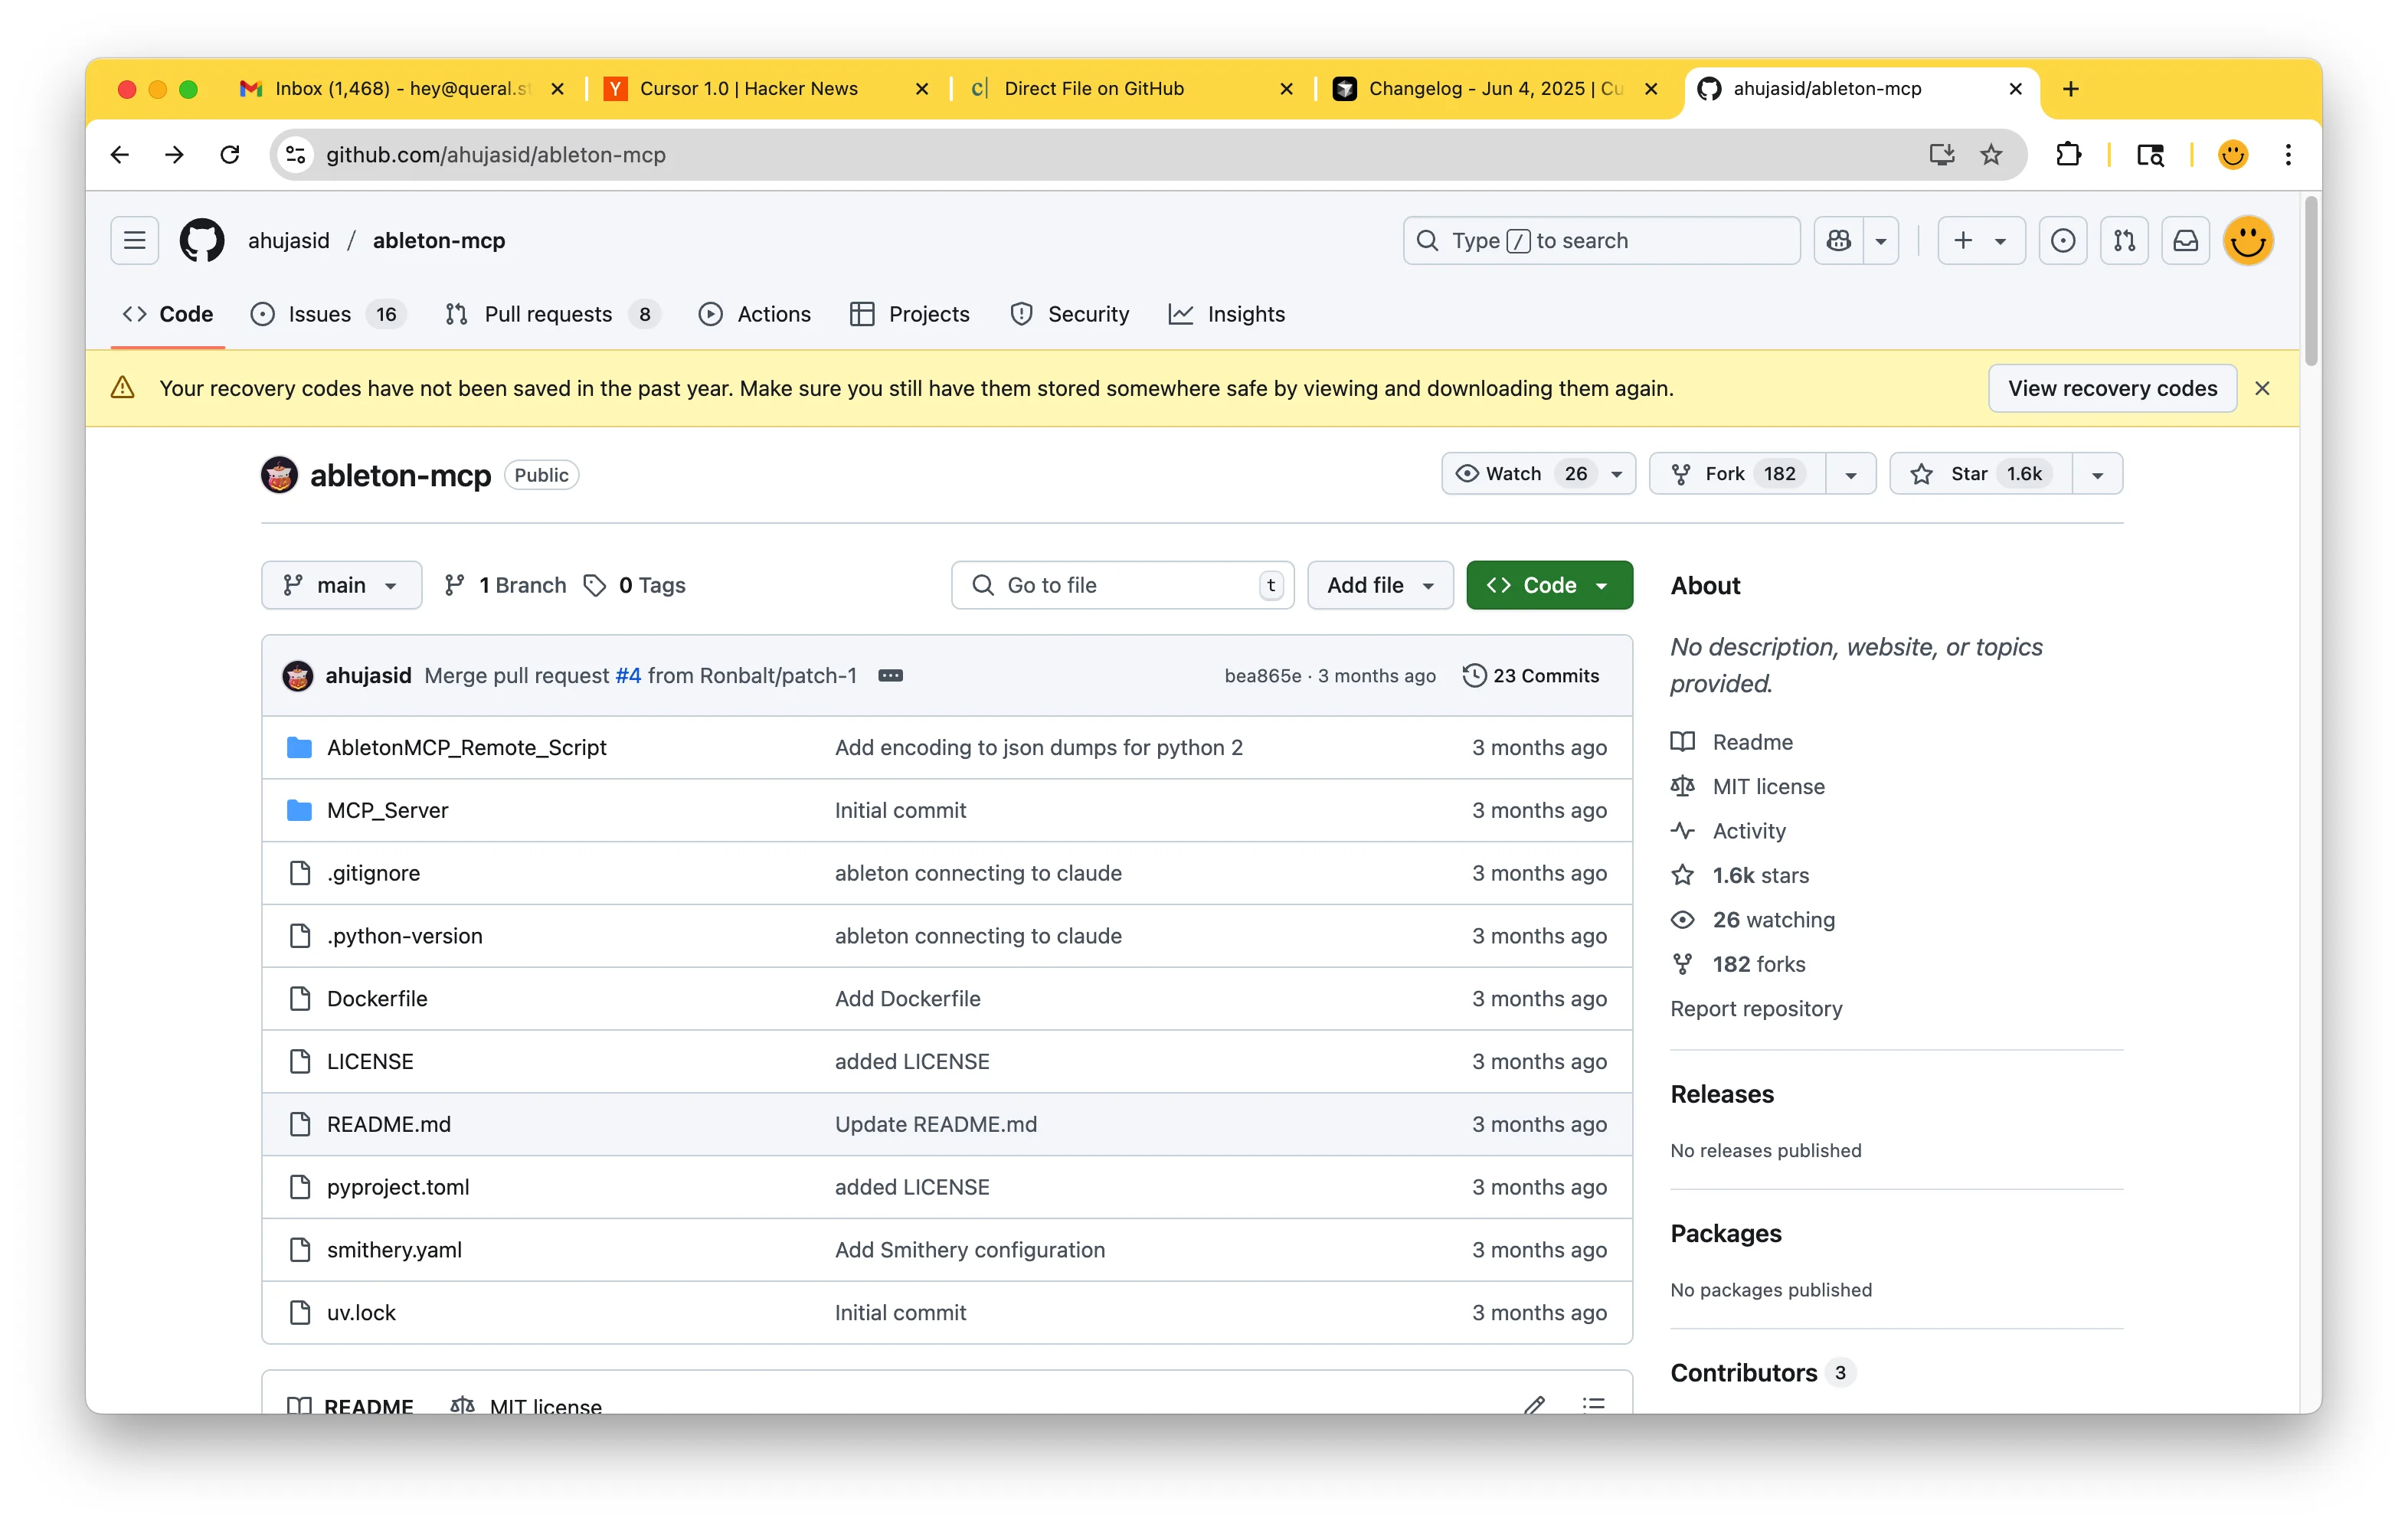This screenshot has width=2408, height=1527.
Task: Switch to the Cursor 1.0 Hacker News tab
Action: pyautogui.click(x=768, y=88)
